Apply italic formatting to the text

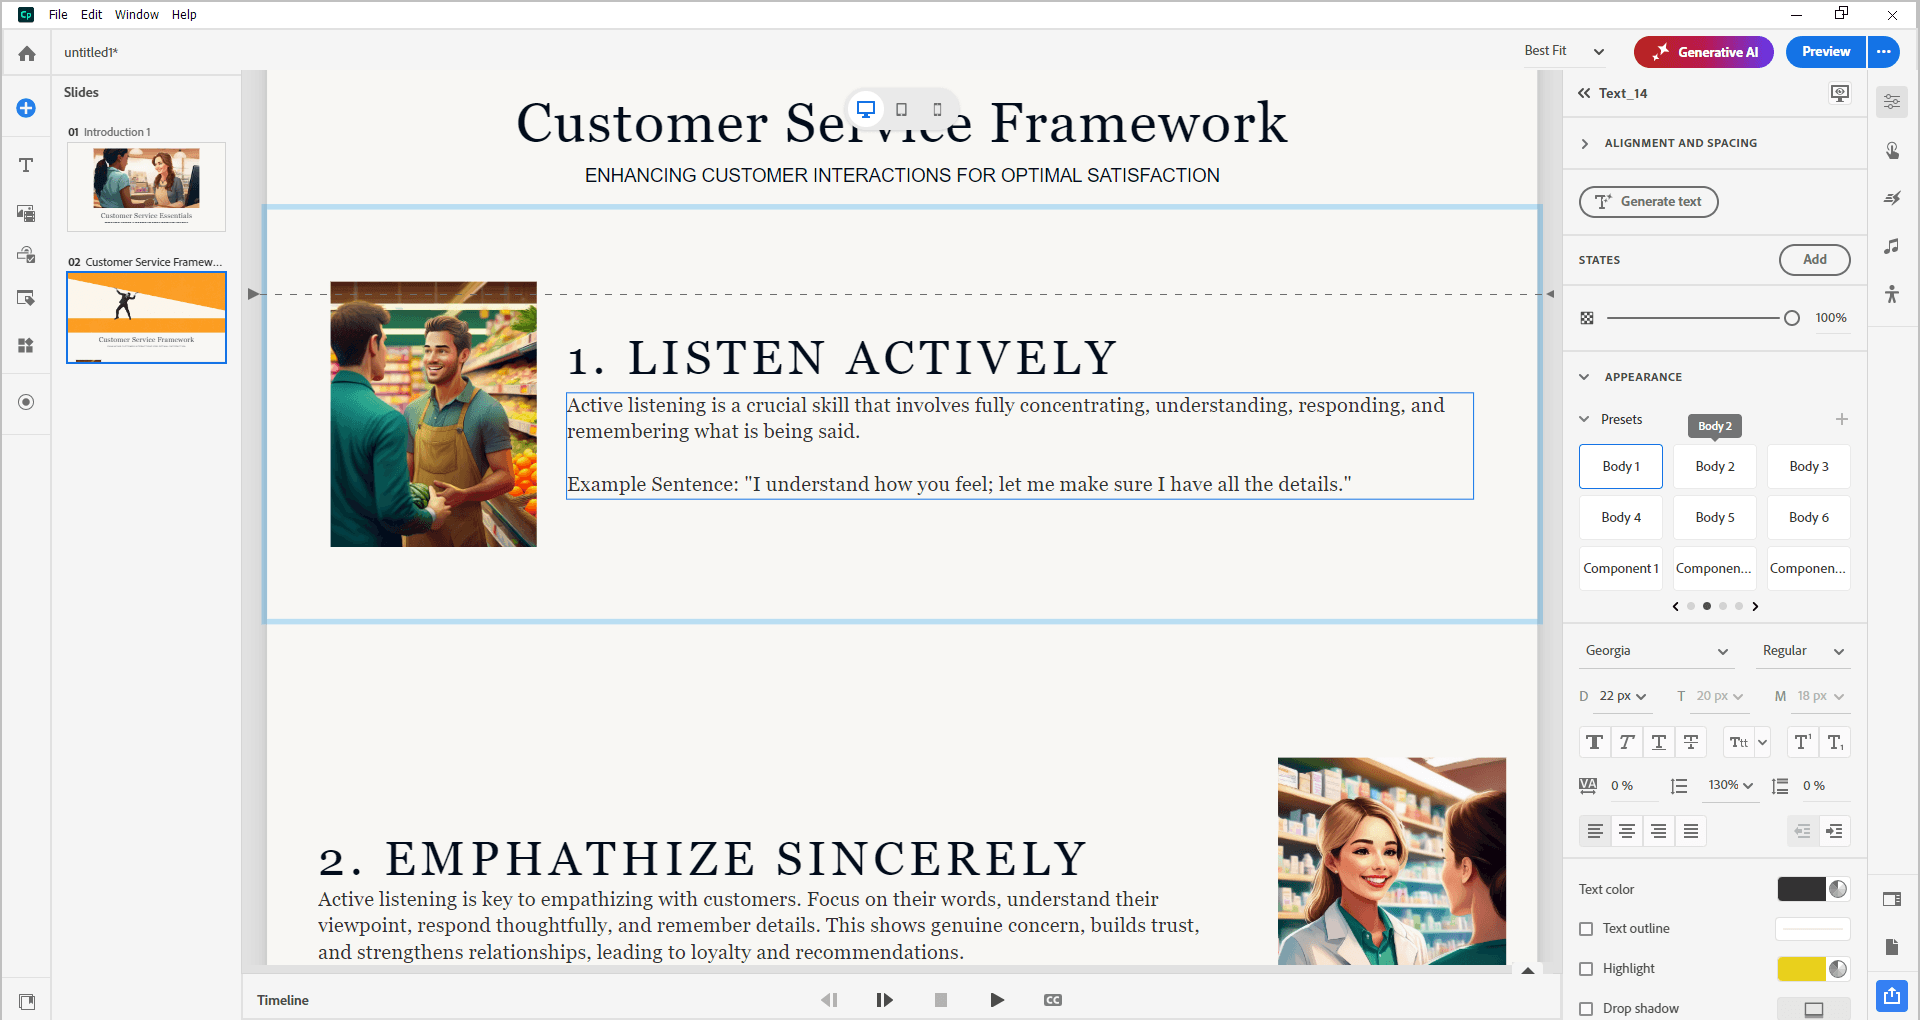coord(1627,742)
